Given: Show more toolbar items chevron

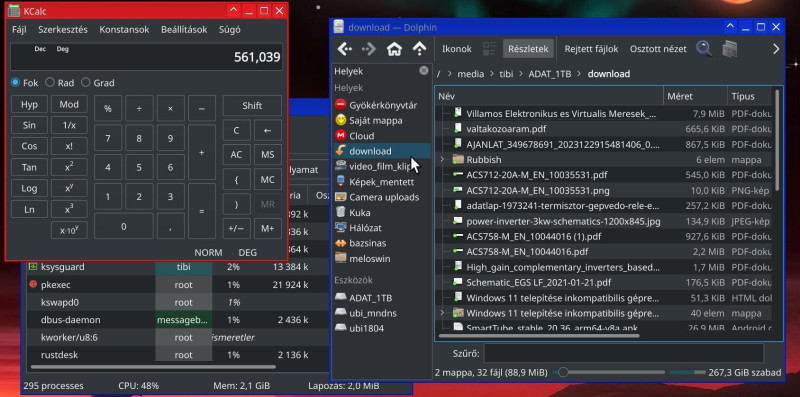Looking at the screenshot, I should [776, 49].
